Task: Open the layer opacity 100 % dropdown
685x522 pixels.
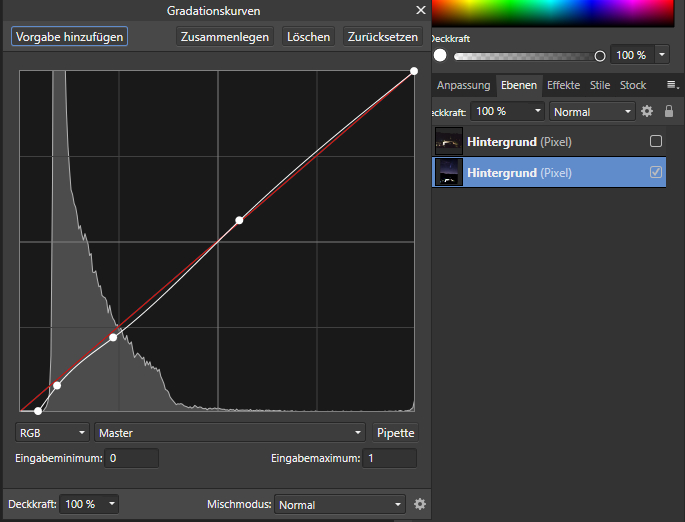Action: pos(507,112)
